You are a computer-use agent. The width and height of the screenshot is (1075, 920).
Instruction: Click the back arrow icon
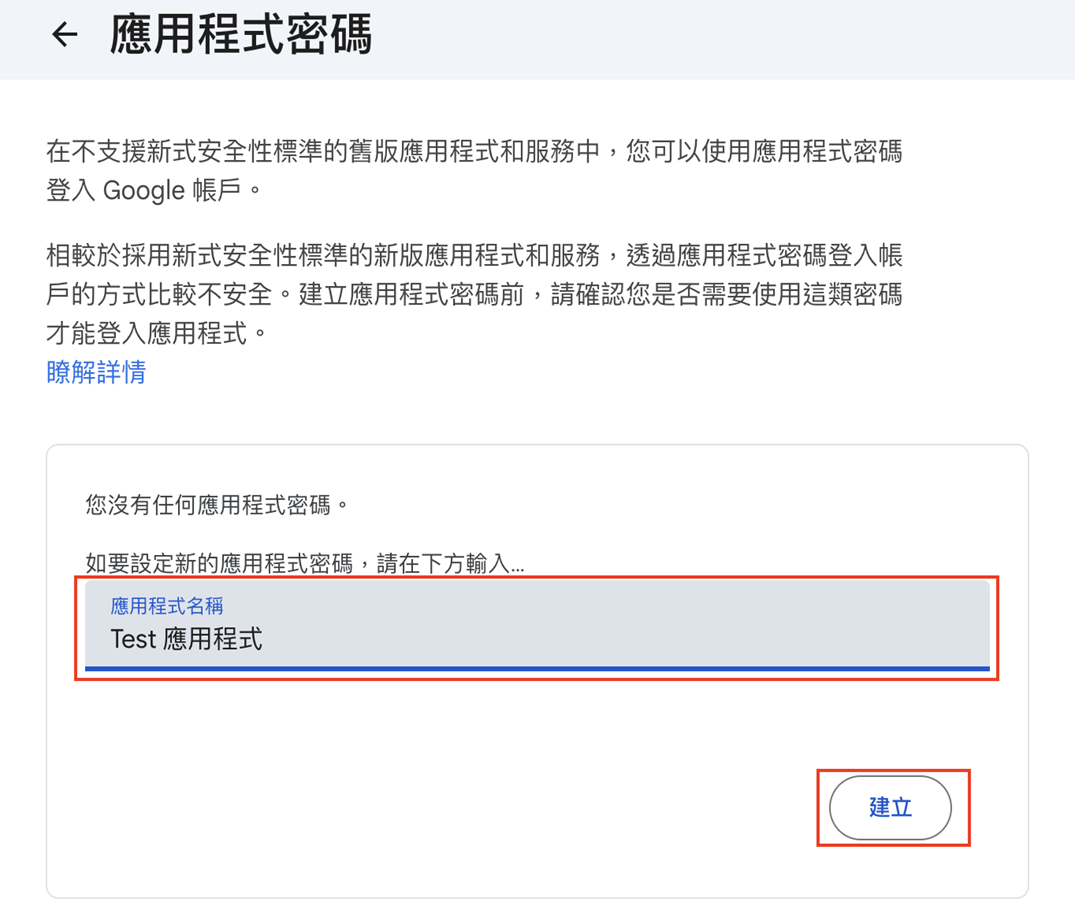point(65,35)
